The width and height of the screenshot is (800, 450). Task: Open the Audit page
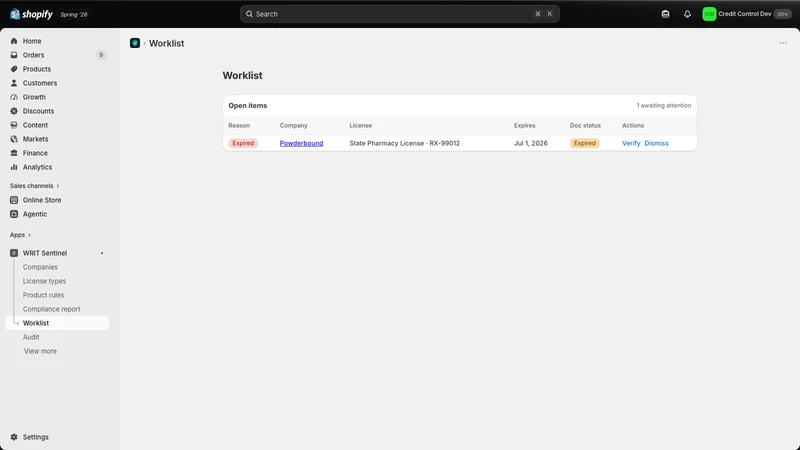31,337
